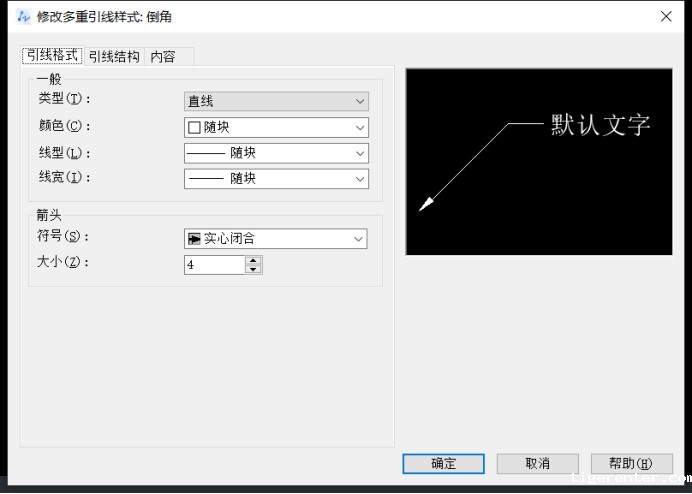Click the app icon in the title bar
The width and height of the screenshot is (692, 494).
[x=24, y=16]
